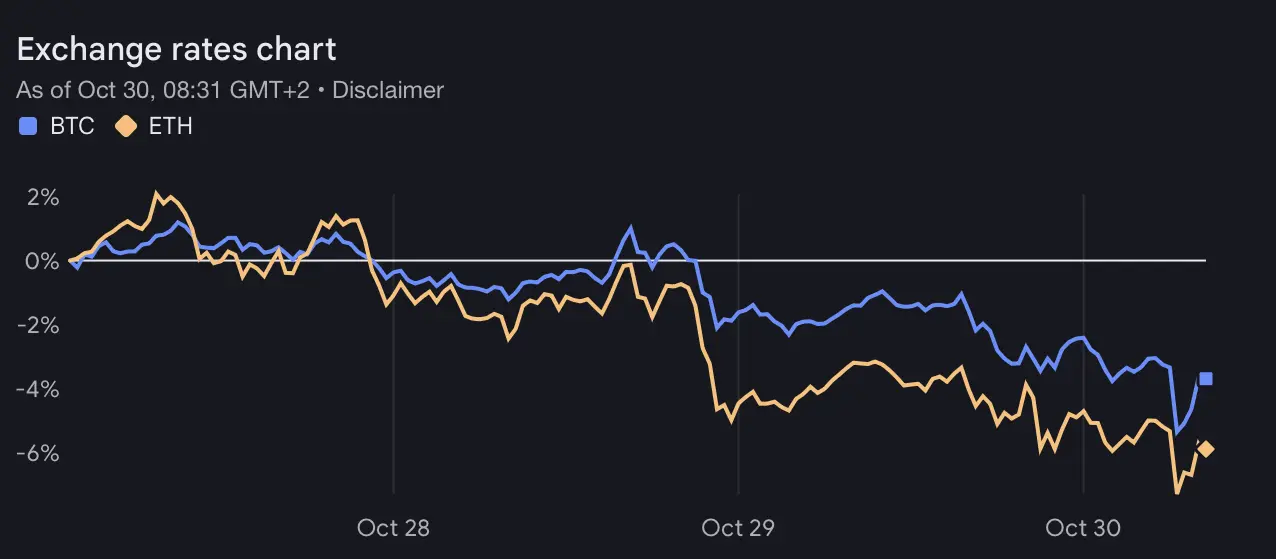
Task: Click the blue BTC legend square icon
Action: coord(29,127)
